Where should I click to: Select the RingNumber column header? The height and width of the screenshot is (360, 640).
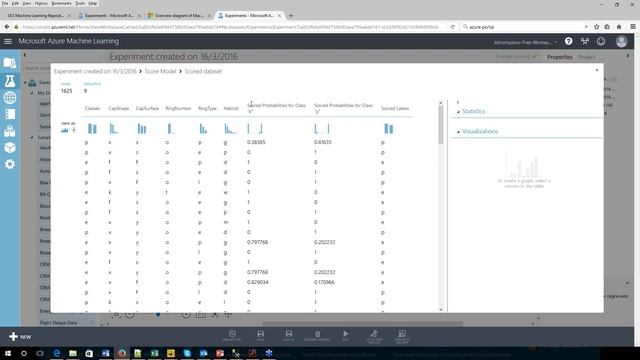point(178,109)
